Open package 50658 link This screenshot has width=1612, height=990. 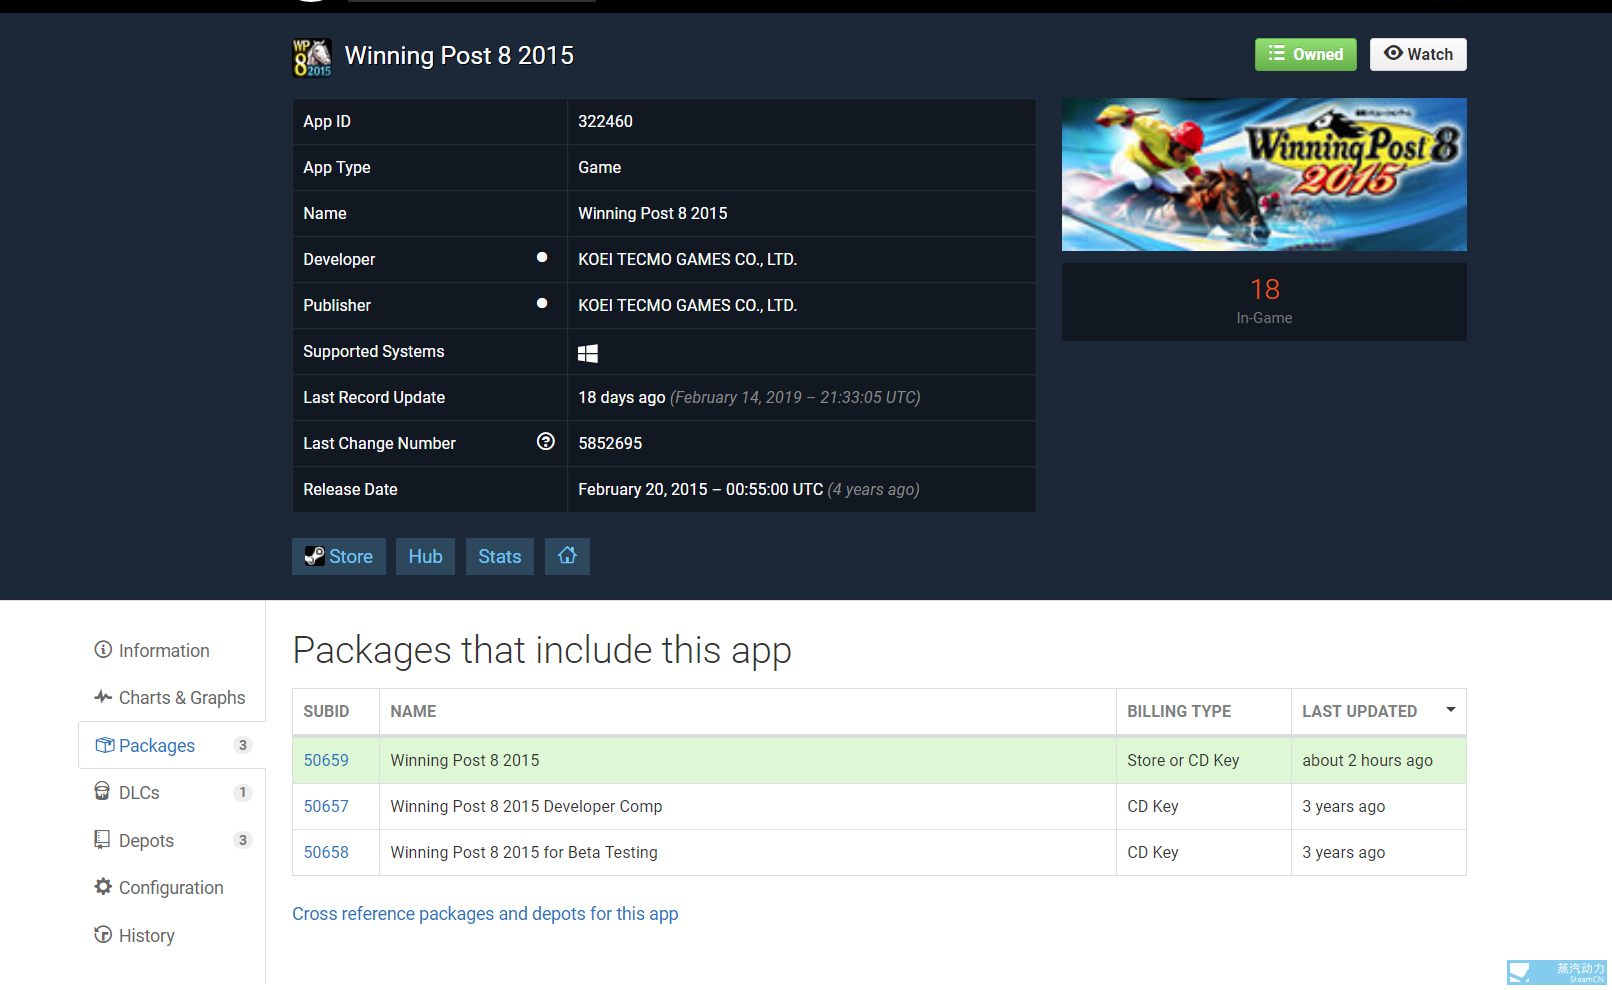coord(326,852)
